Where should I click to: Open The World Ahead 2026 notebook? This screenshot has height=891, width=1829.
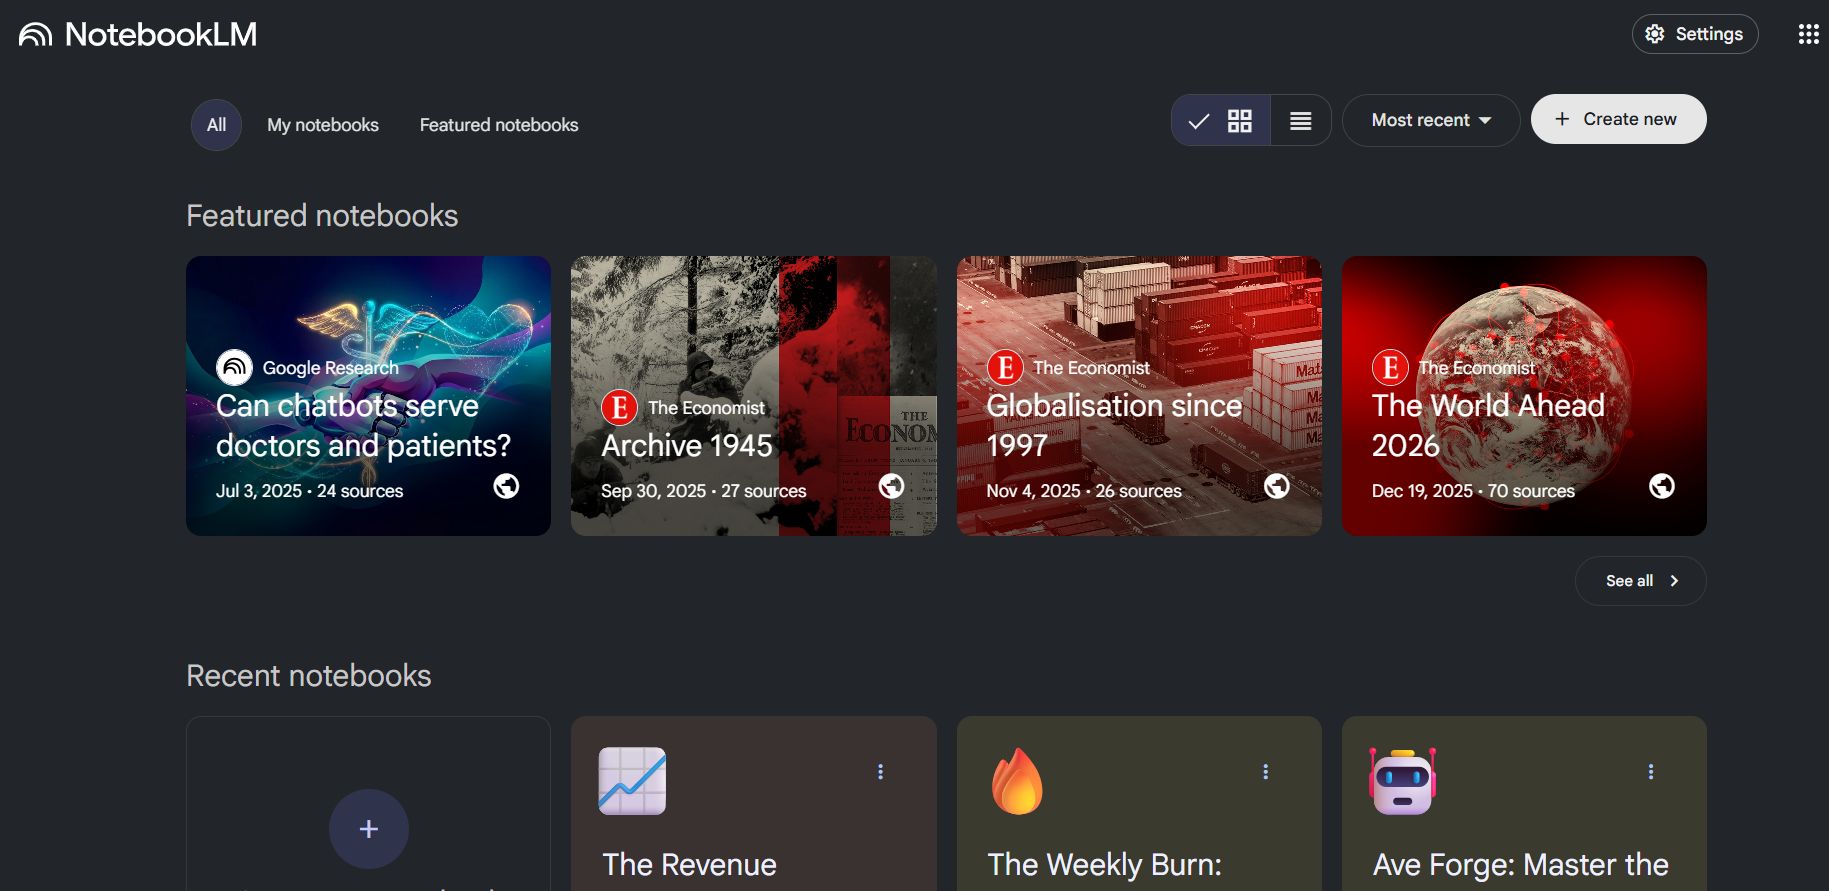coord(1524,396)
